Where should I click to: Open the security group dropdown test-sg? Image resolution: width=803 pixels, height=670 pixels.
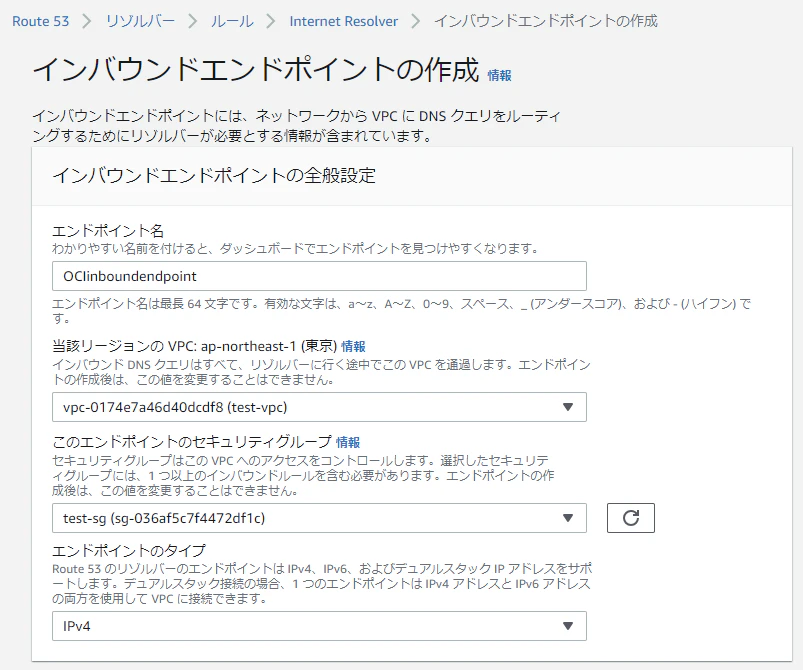point(319,518)
